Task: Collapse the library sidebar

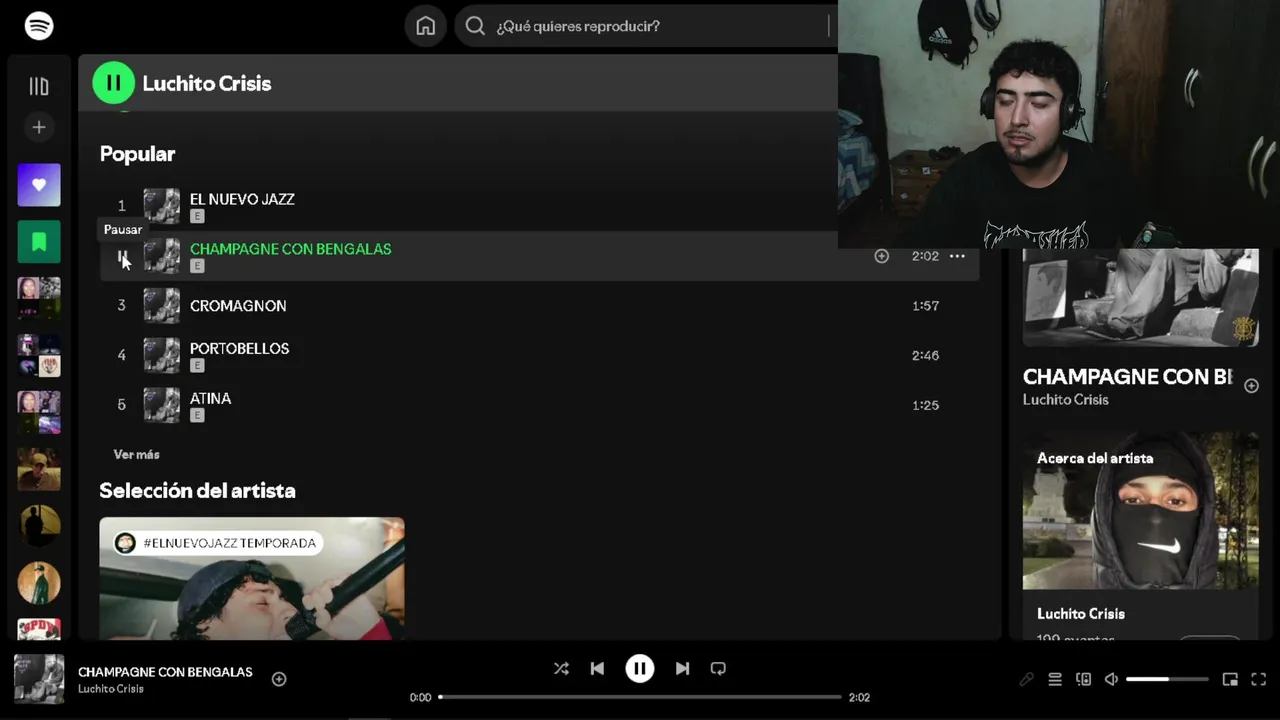Action: pyautogui.click(x=39, y=87)
